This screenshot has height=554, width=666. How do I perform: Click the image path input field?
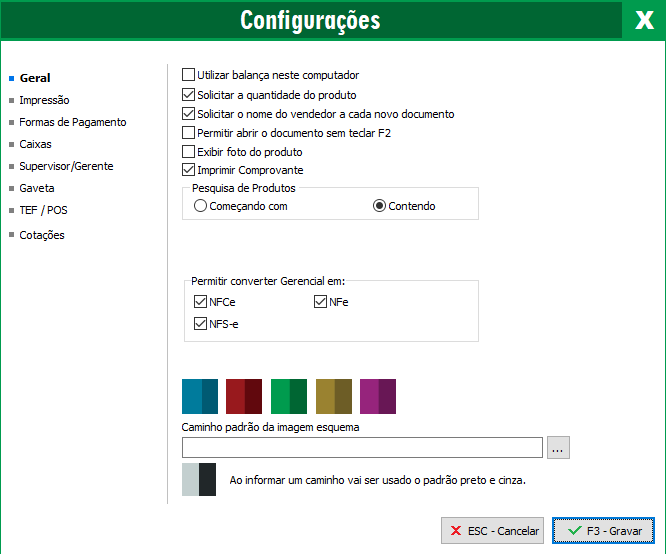(x=362, y=448)
